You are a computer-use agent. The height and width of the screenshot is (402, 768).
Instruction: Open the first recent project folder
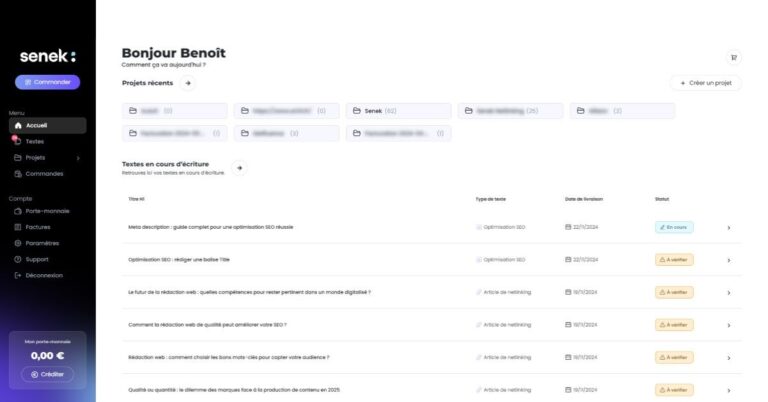point(175,111)
